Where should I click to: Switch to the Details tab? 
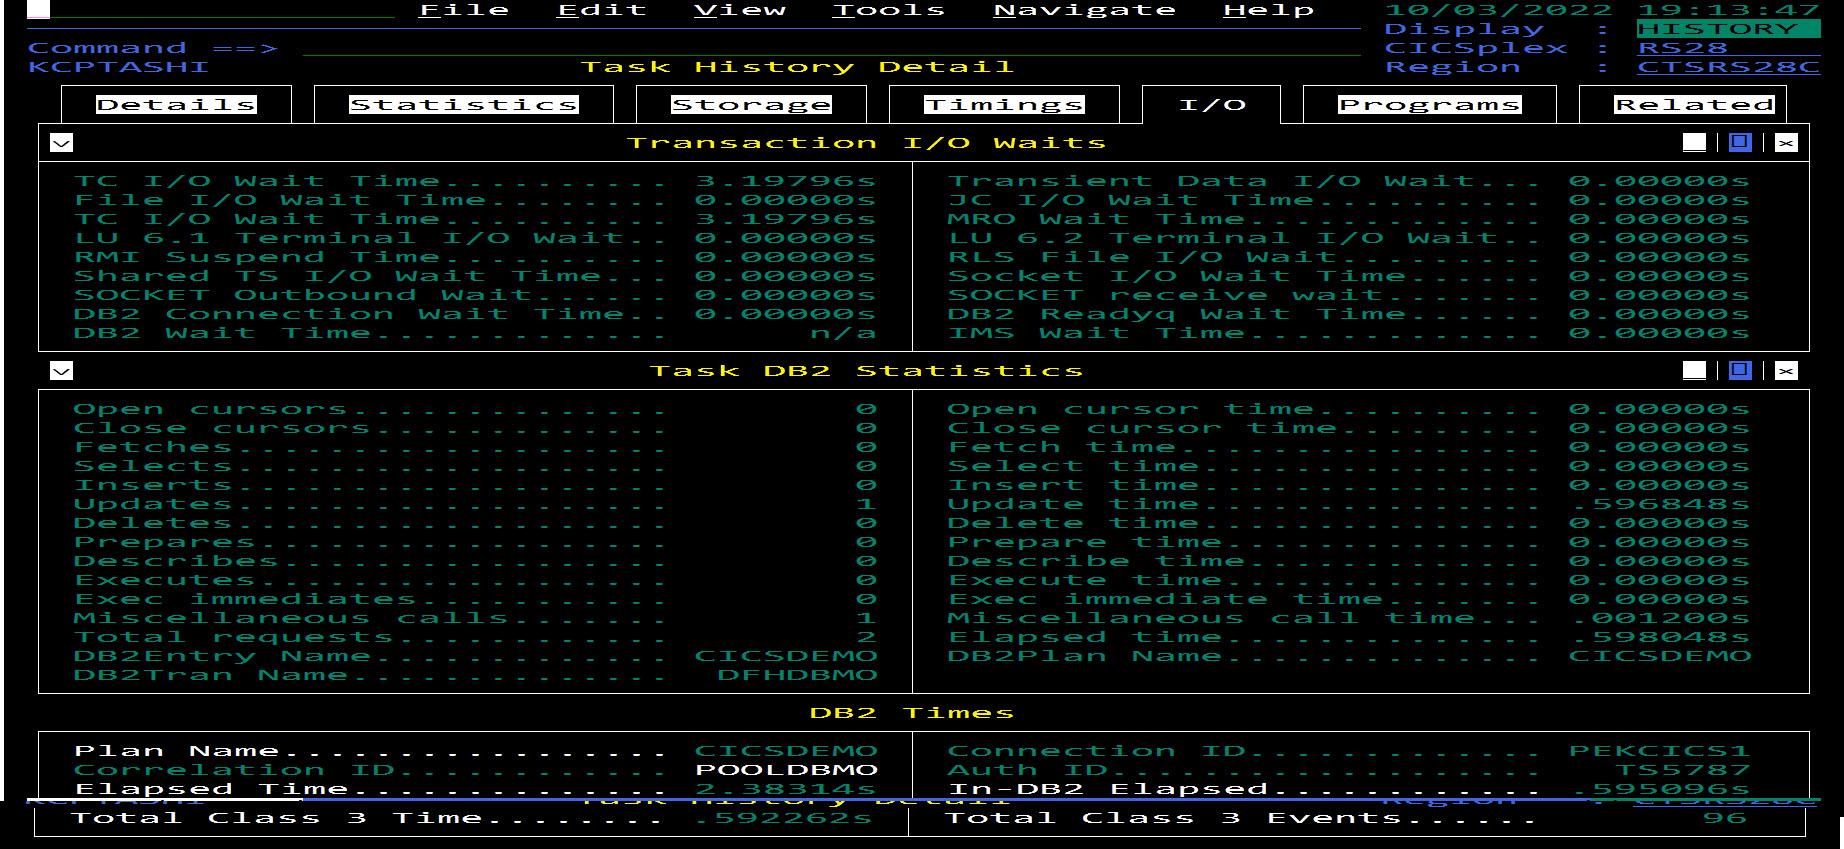click(176, 104)
